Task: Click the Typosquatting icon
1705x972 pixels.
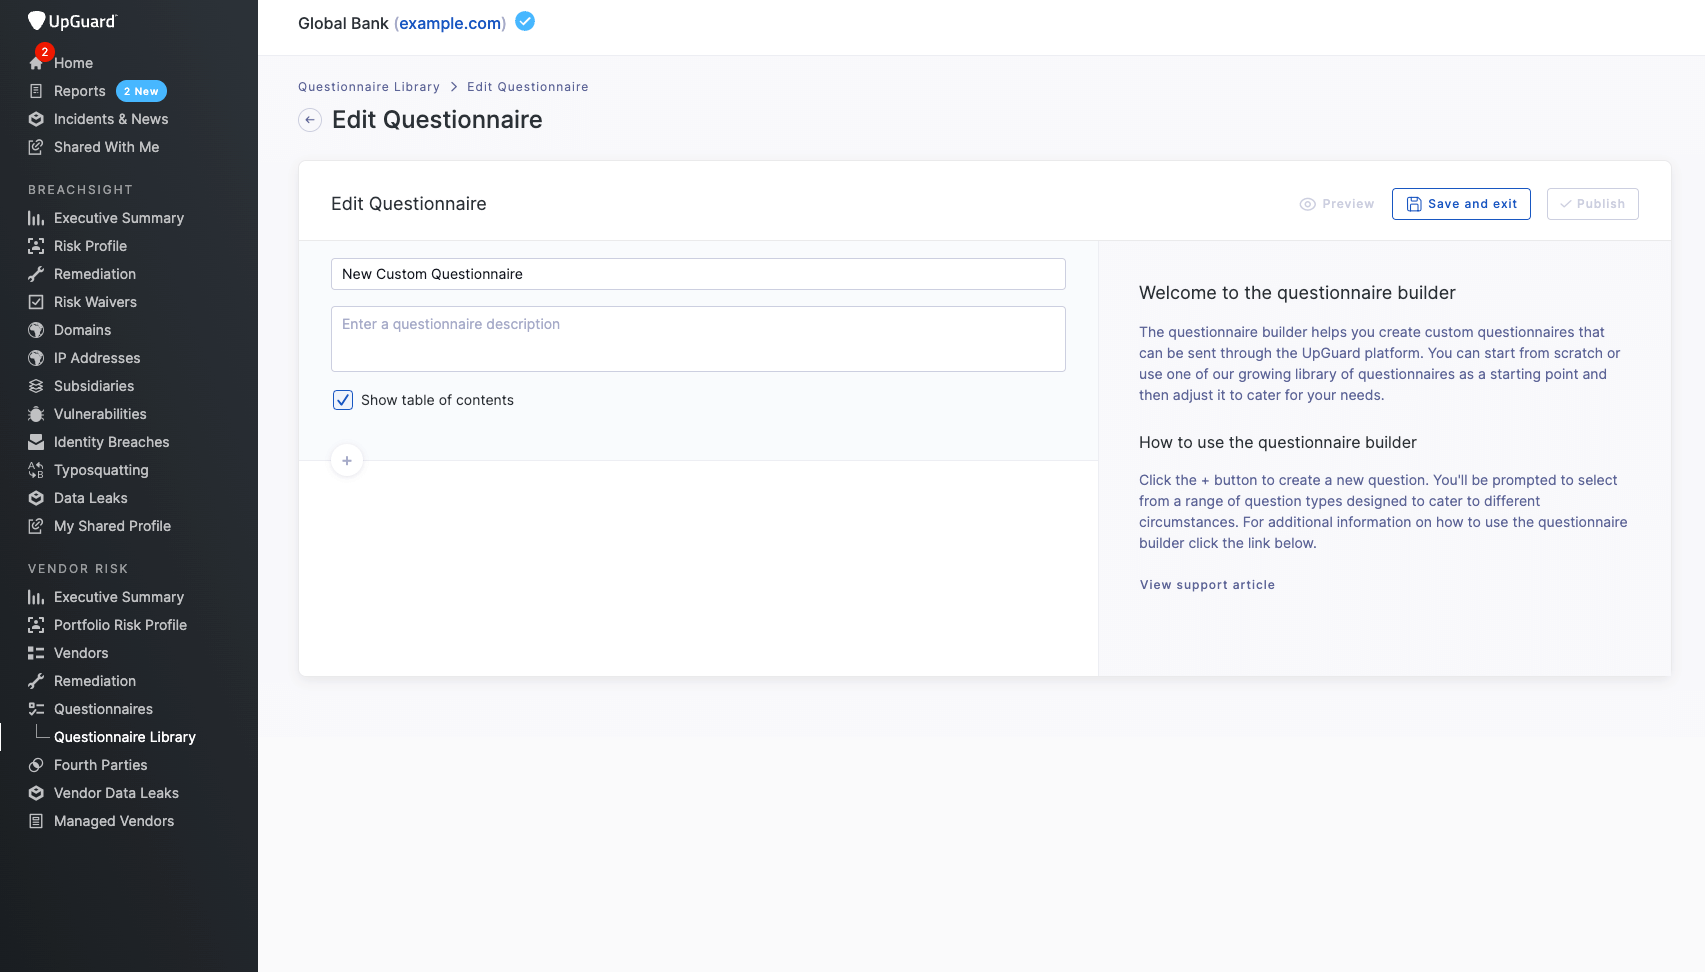Action: pyautogui.click(x=36, y=470)
